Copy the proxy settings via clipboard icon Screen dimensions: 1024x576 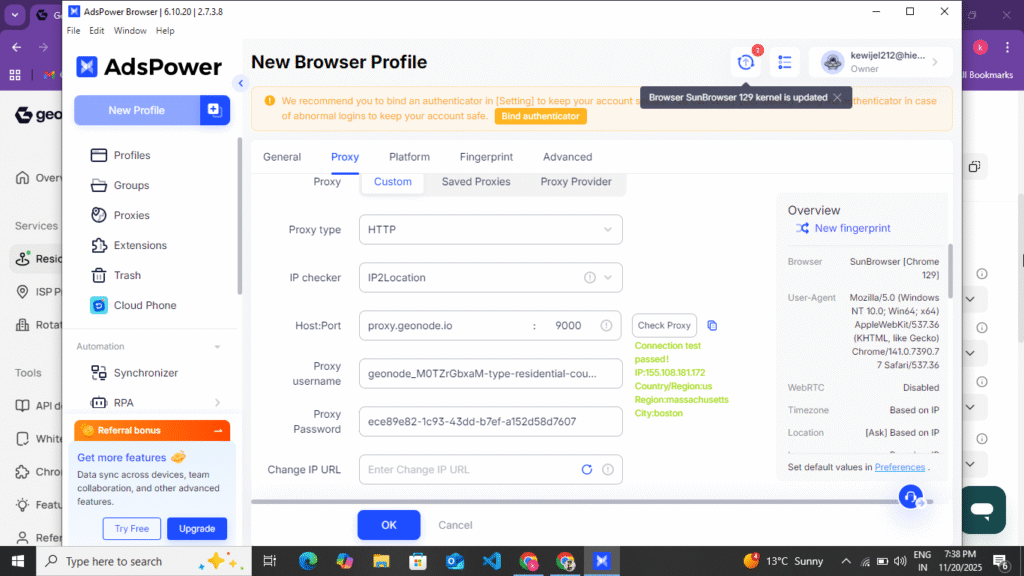pos(712,325)
